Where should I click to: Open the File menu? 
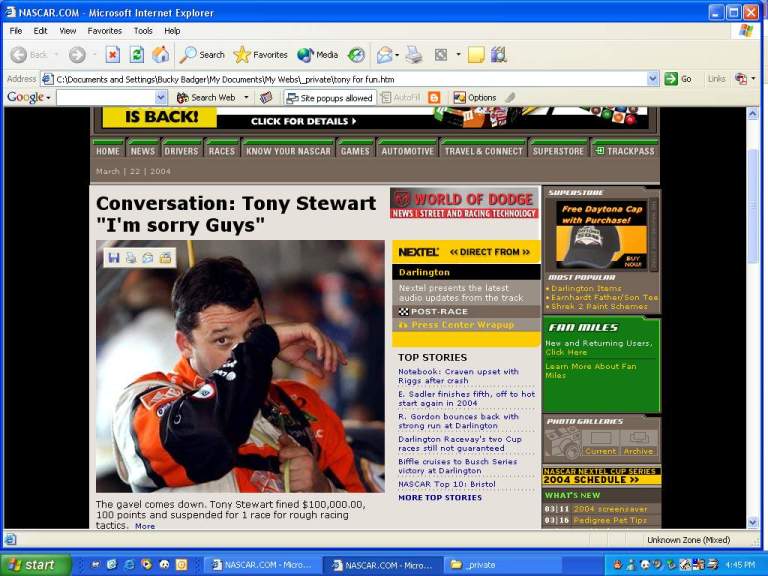16,31
